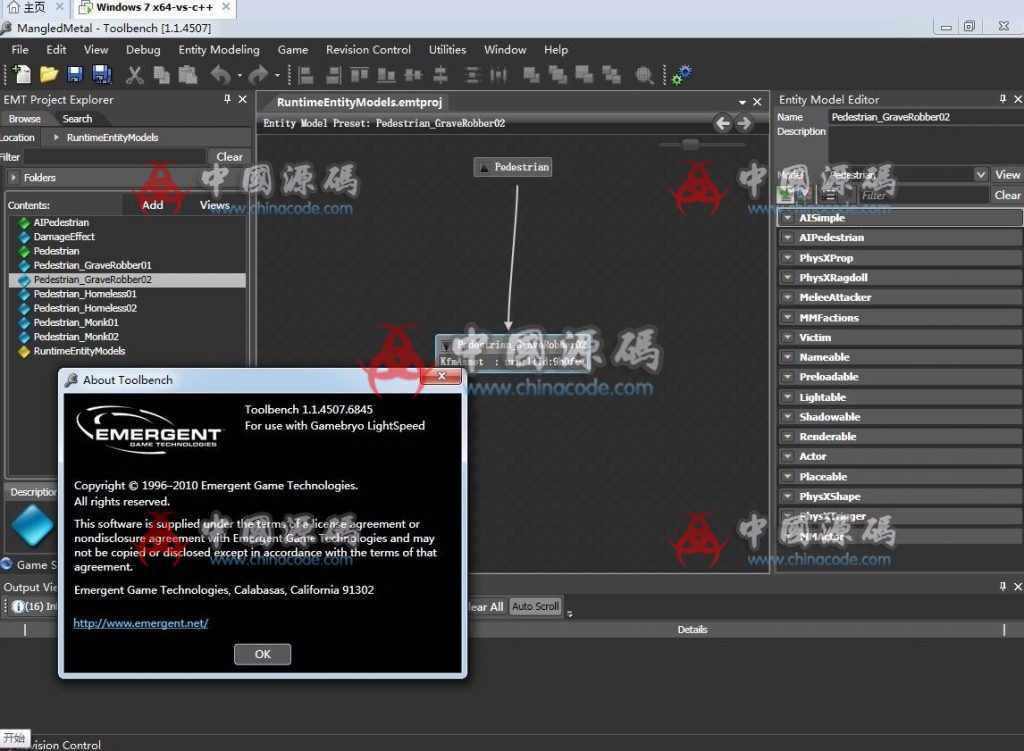The width and height of the screenshot is (1024, 751).
Task: Select AIPedestrian in Contents list
Action: click(x=61, y=222)
